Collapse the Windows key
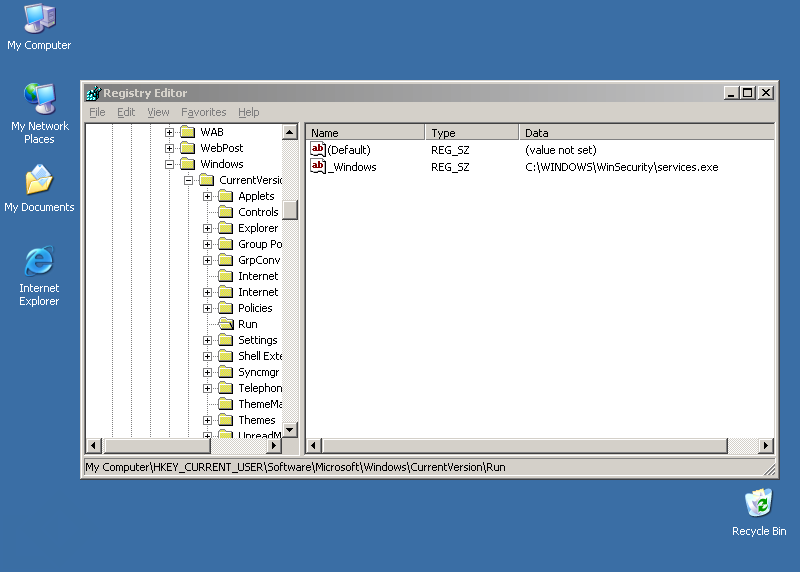This screenshot has width=800, height=572. pos(169,164)
